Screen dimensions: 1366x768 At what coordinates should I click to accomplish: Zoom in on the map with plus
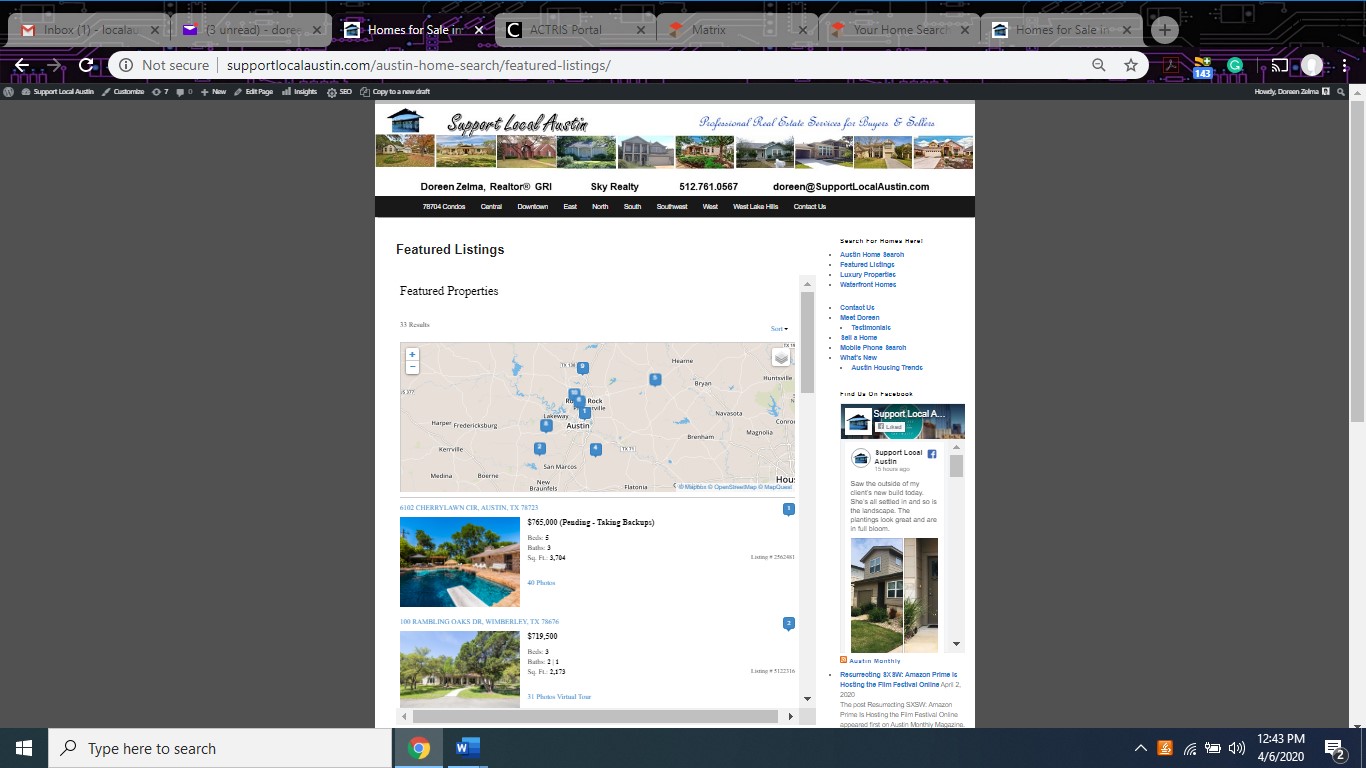tap(412, 354)
